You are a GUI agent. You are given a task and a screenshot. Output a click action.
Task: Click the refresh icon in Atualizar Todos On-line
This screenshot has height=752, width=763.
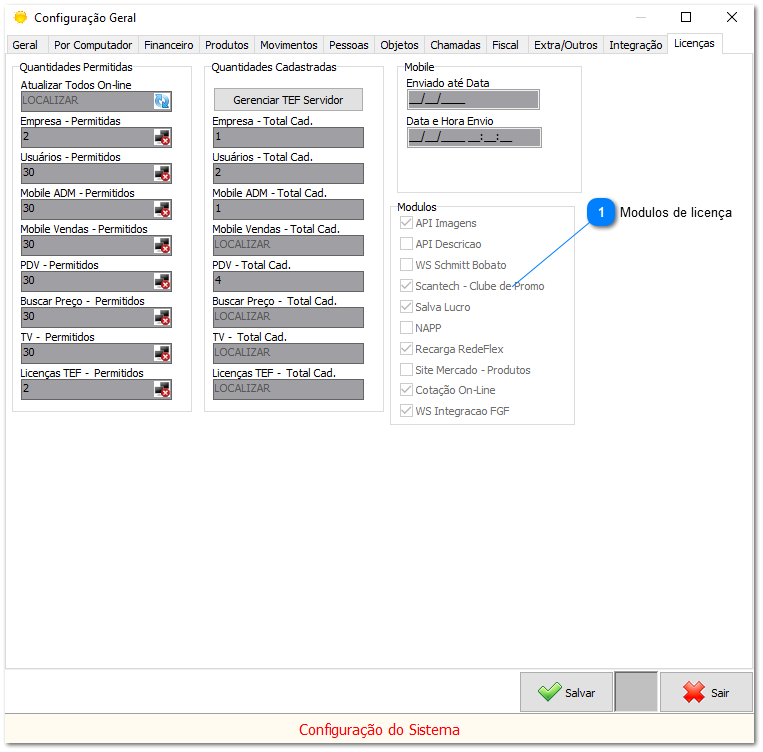[x=162, y=101]
